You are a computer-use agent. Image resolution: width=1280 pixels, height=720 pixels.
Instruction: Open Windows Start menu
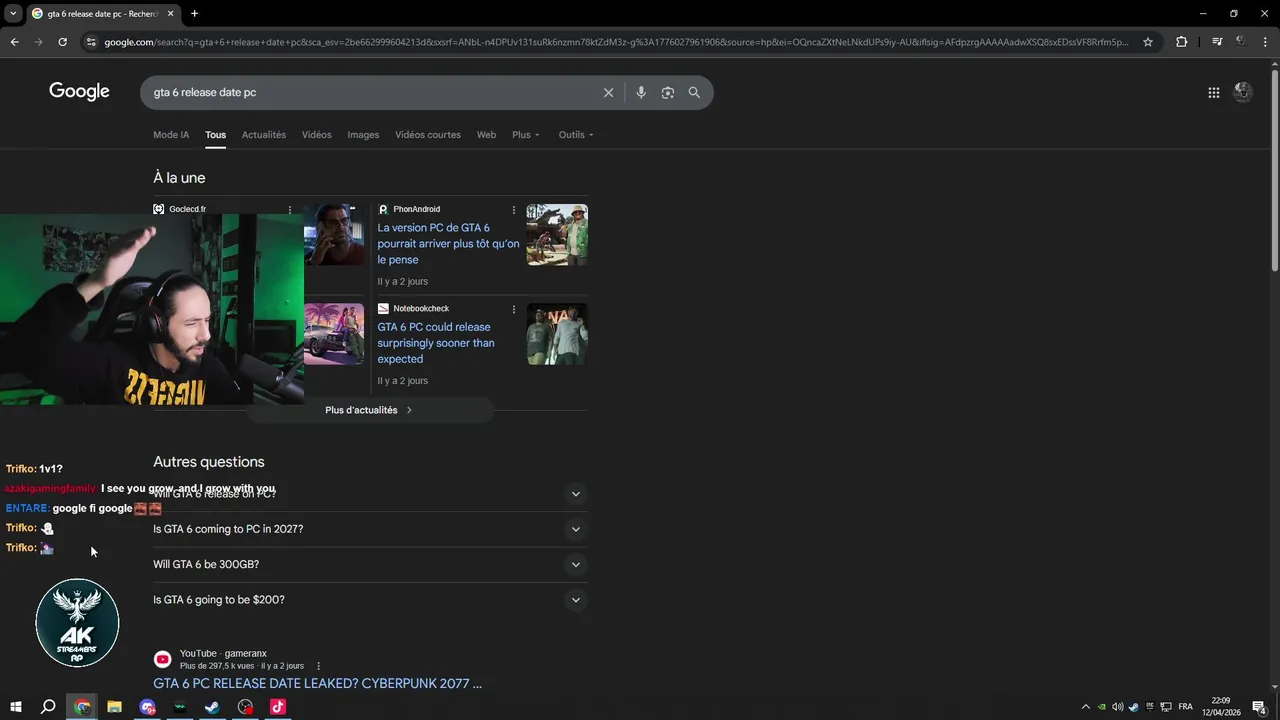coord(15,707)
